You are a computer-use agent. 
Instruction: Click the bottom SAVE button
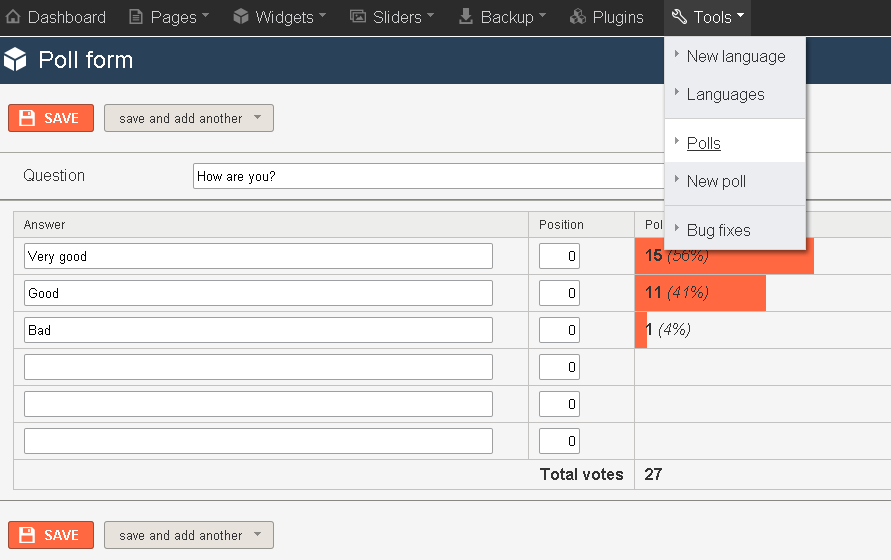click(x=51, y=534)
